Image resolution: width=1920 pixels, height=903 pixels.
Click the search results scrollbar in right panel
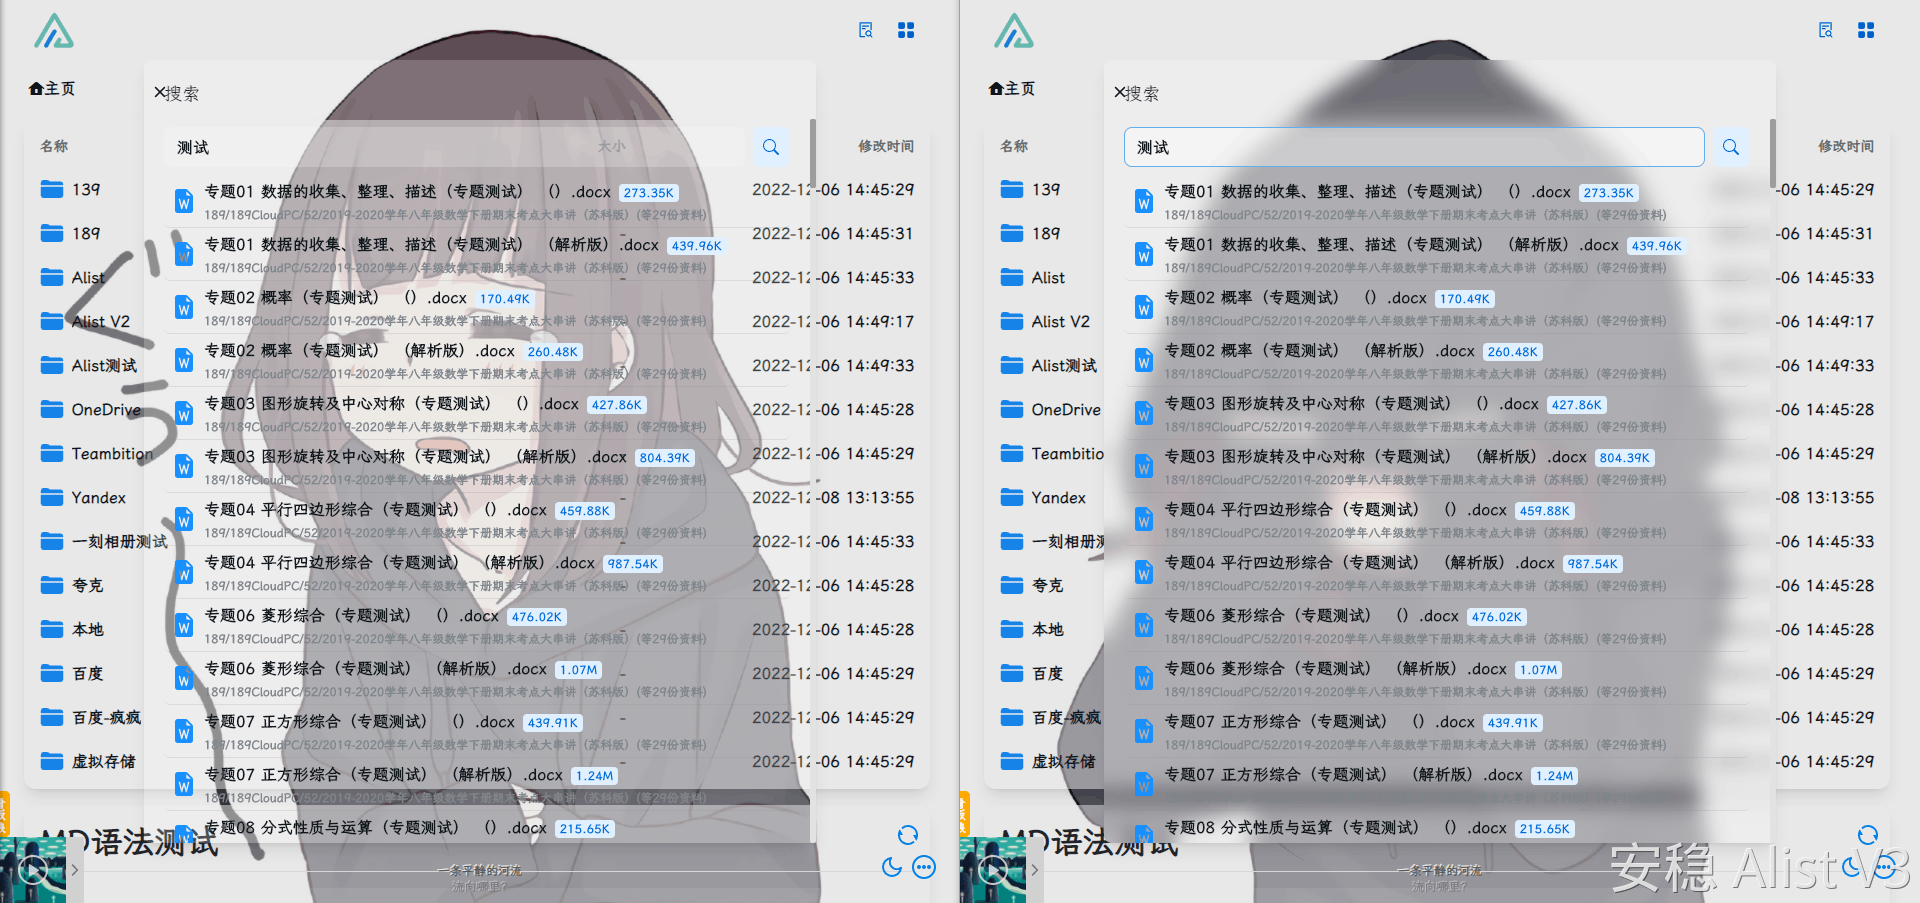1772,155
